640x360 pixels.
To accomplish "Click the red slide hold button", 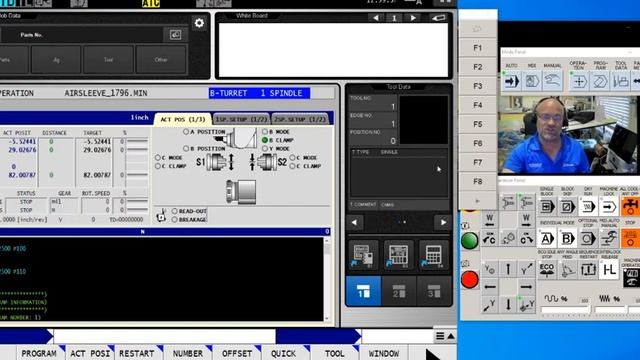I will click(x=469, y=280).
